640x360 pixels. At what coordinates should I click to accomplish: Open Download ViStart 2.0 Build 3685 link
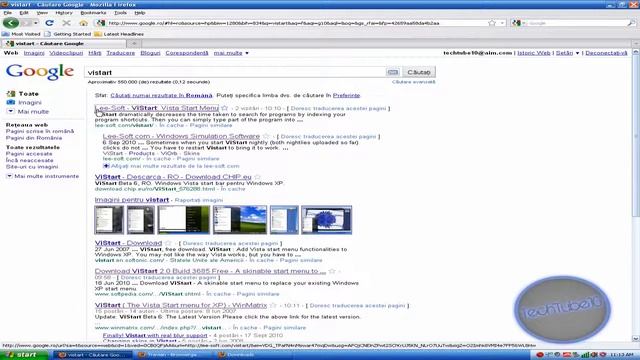(x=210, y=271)
